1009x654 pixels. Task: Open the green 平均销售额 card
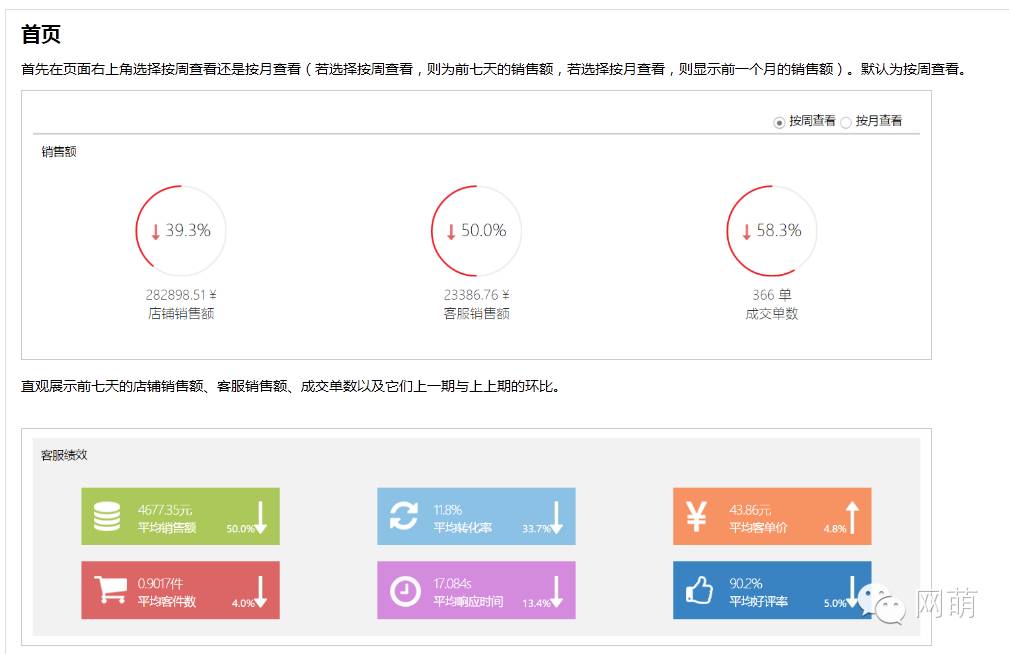(x=180, y=516)
